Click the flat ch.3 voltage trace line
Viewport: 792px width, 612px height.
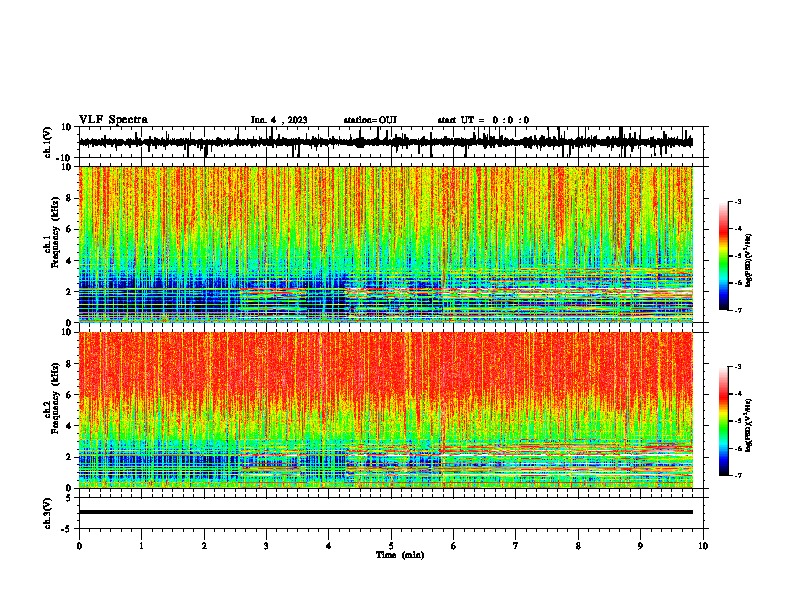click(386, 512)
